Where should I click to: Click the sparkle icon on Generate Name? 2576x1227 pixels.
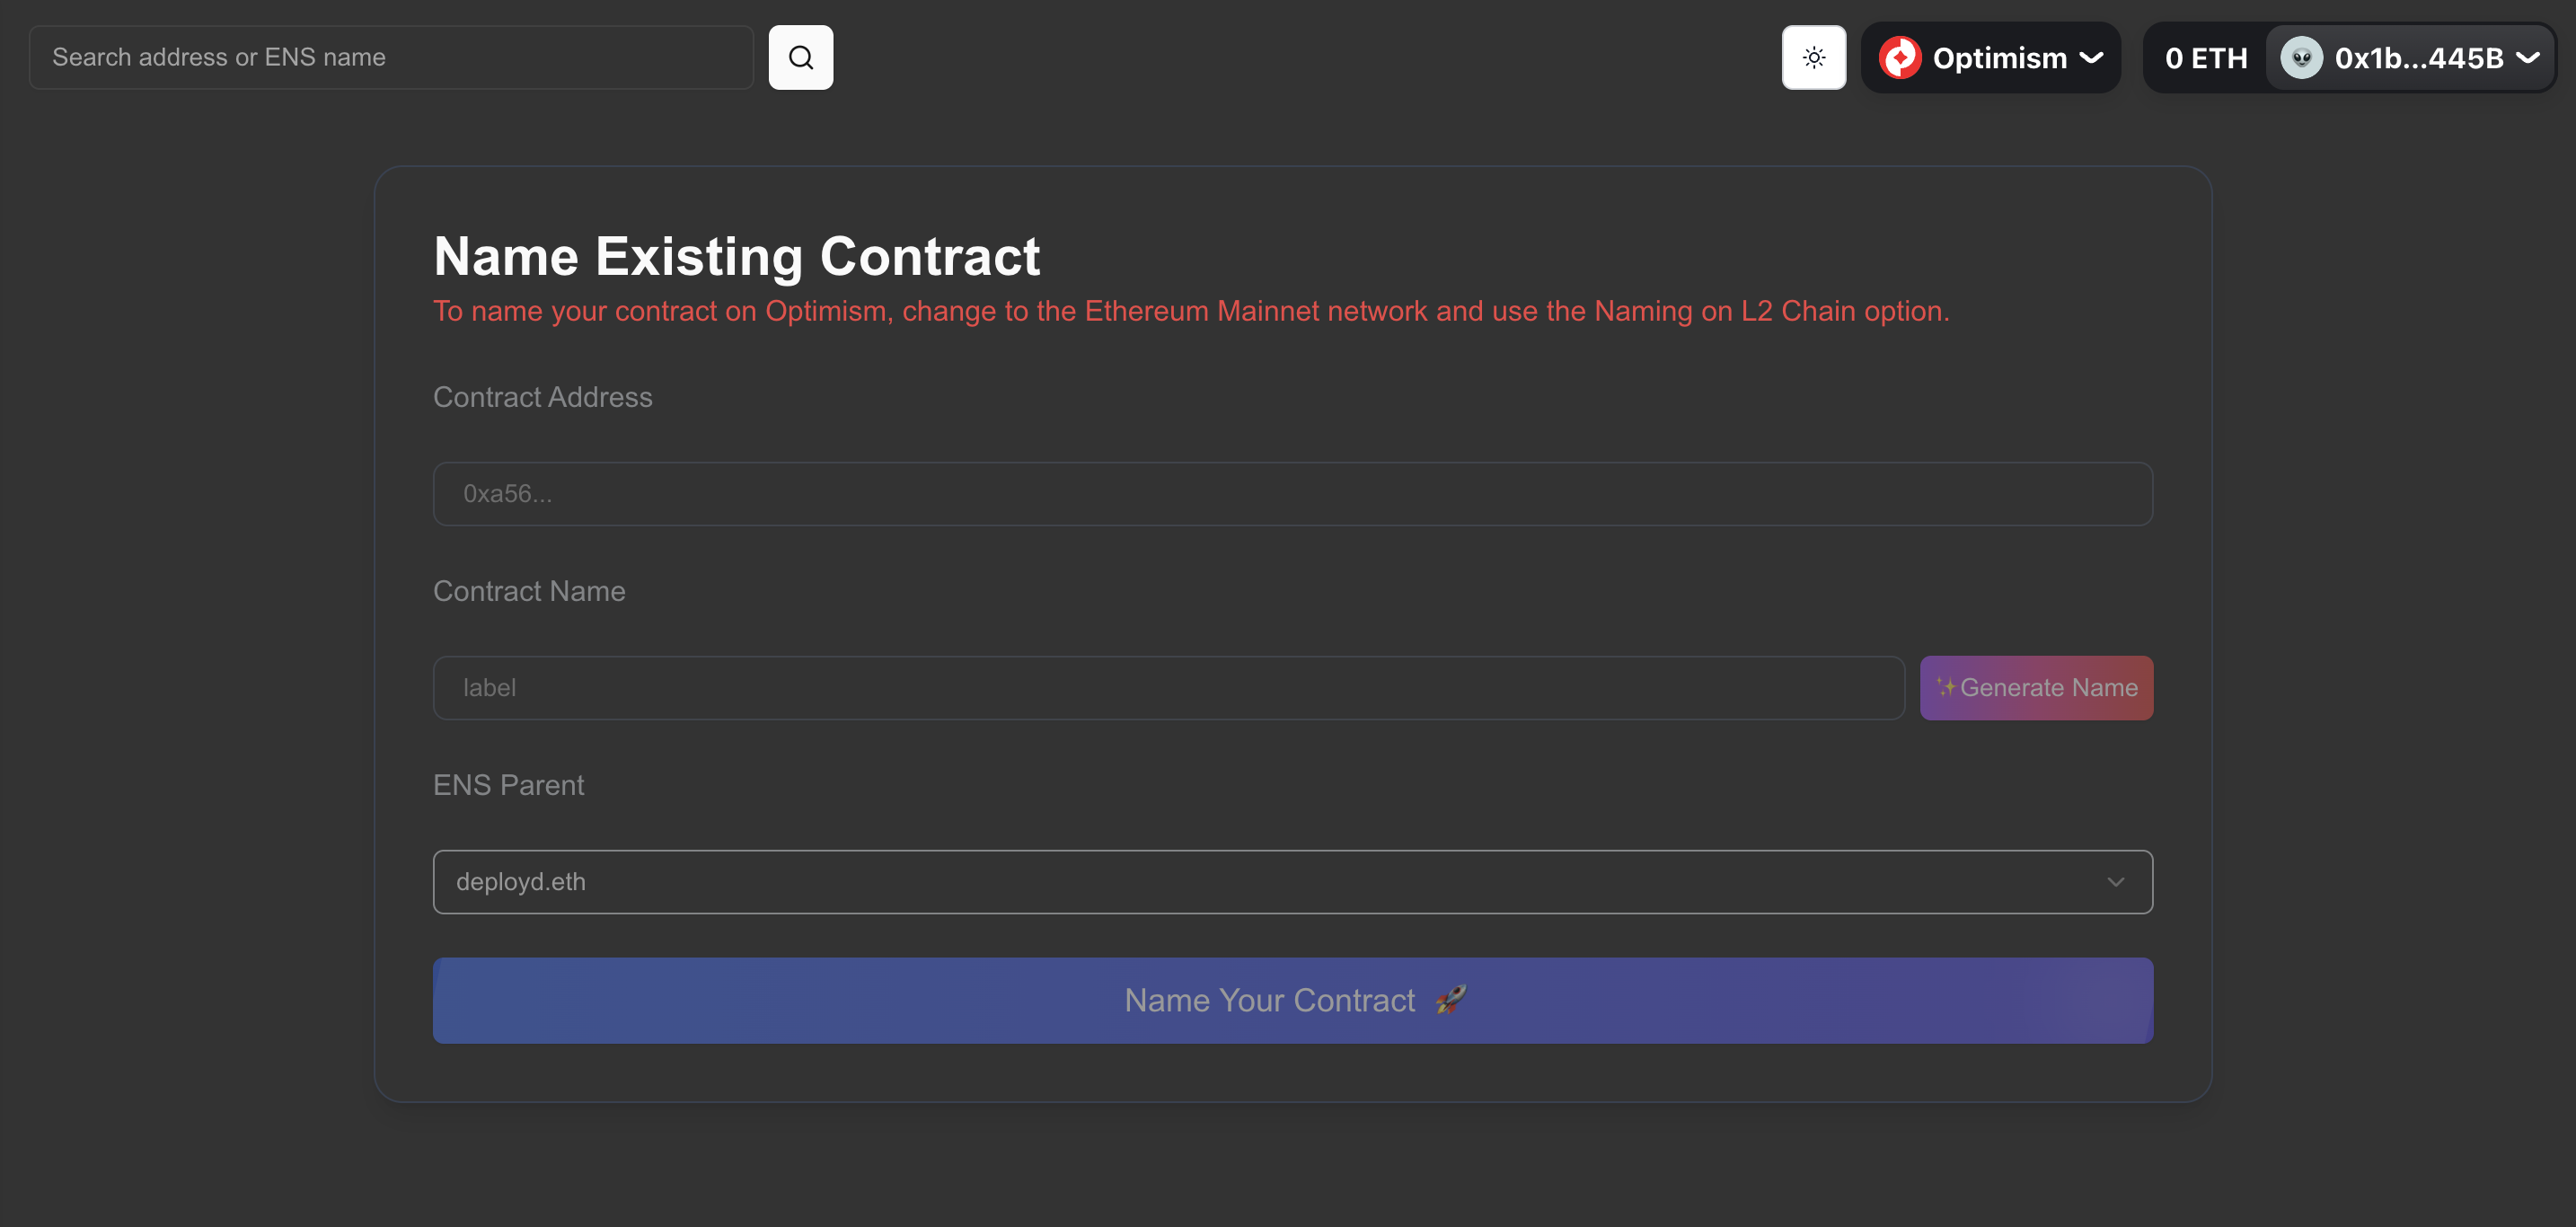click(1945, 686)
